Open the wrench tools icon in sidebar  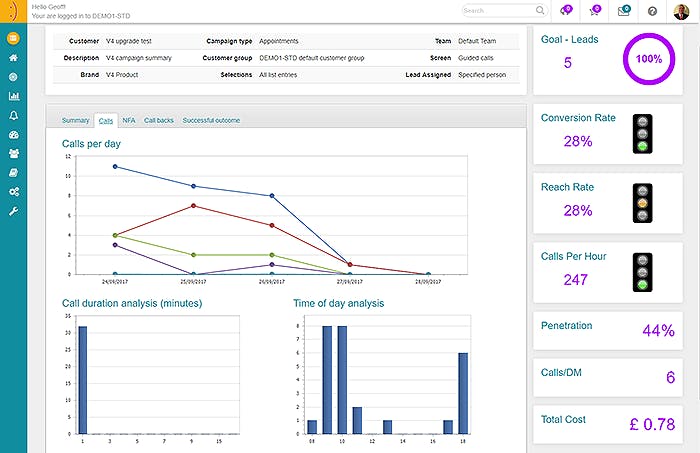point(13,211)
